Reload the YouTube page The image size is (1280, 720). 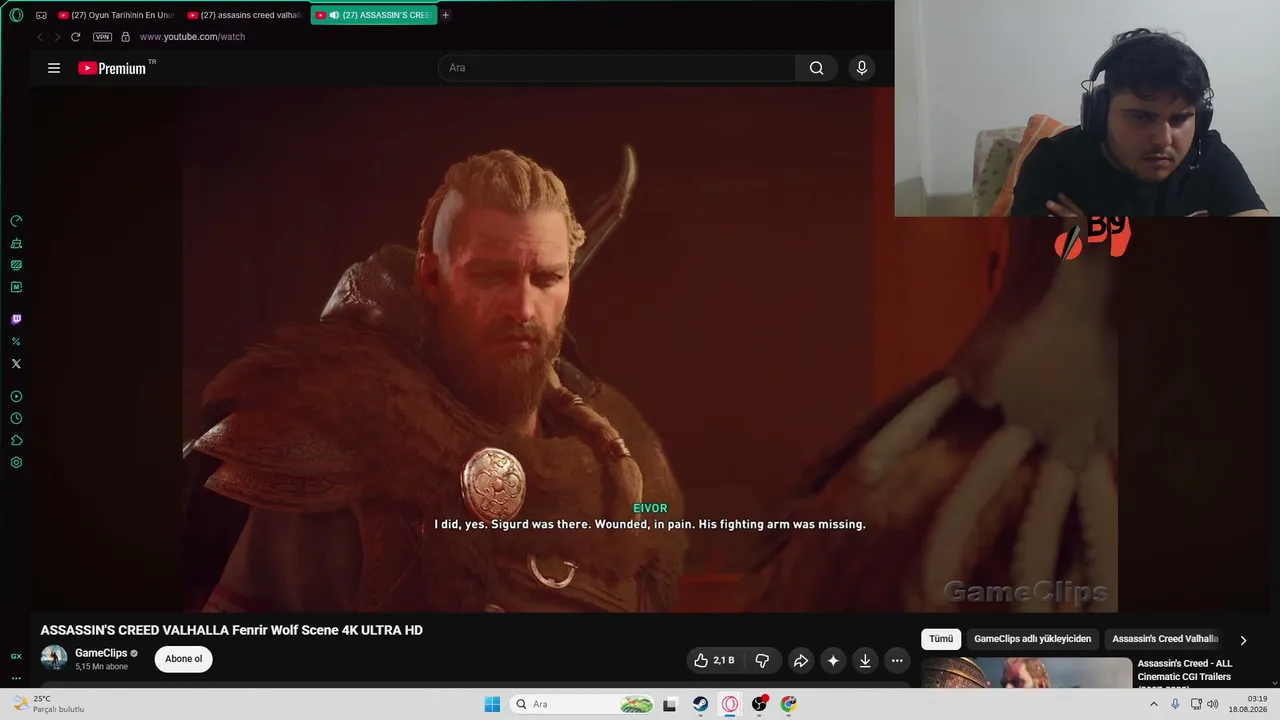[75, 37]
